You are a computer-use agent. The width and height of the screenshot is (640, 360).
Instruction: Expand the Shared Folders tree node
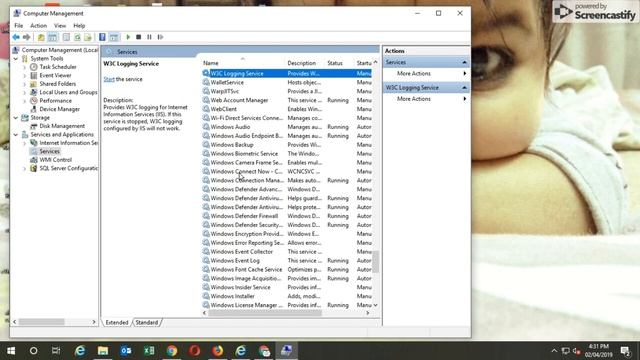coord(24,84)
